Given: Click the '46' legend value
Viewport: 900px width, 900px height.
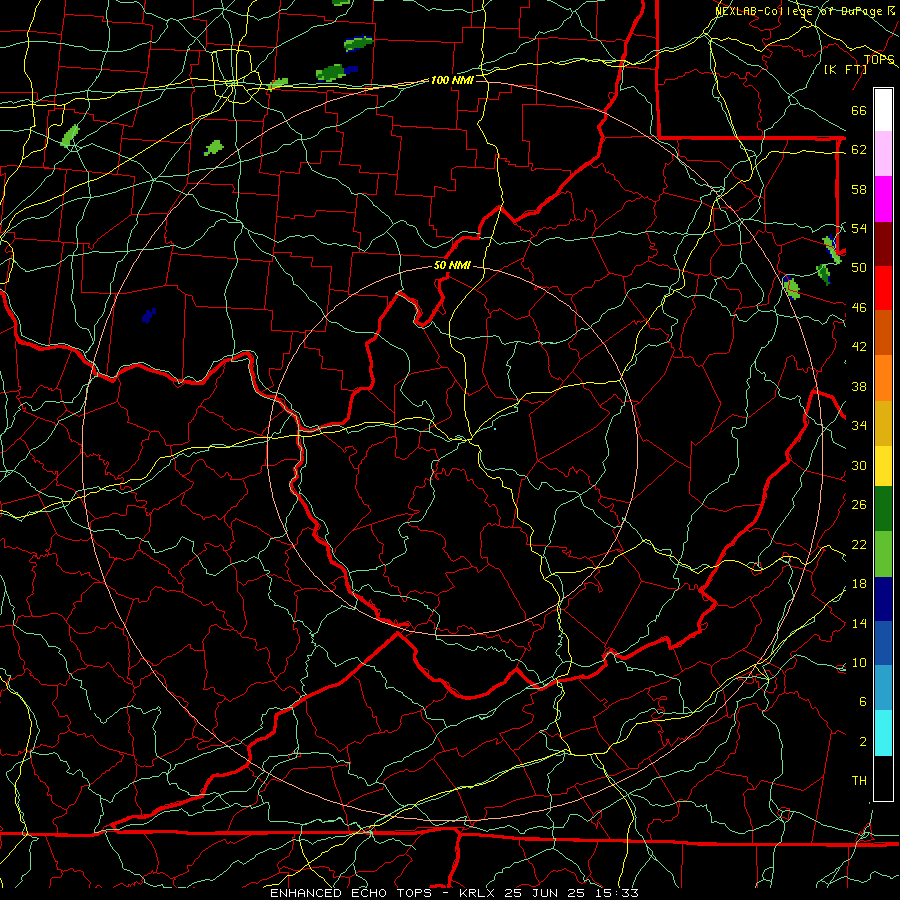Looking at the screenshot, I should (859, 308).
